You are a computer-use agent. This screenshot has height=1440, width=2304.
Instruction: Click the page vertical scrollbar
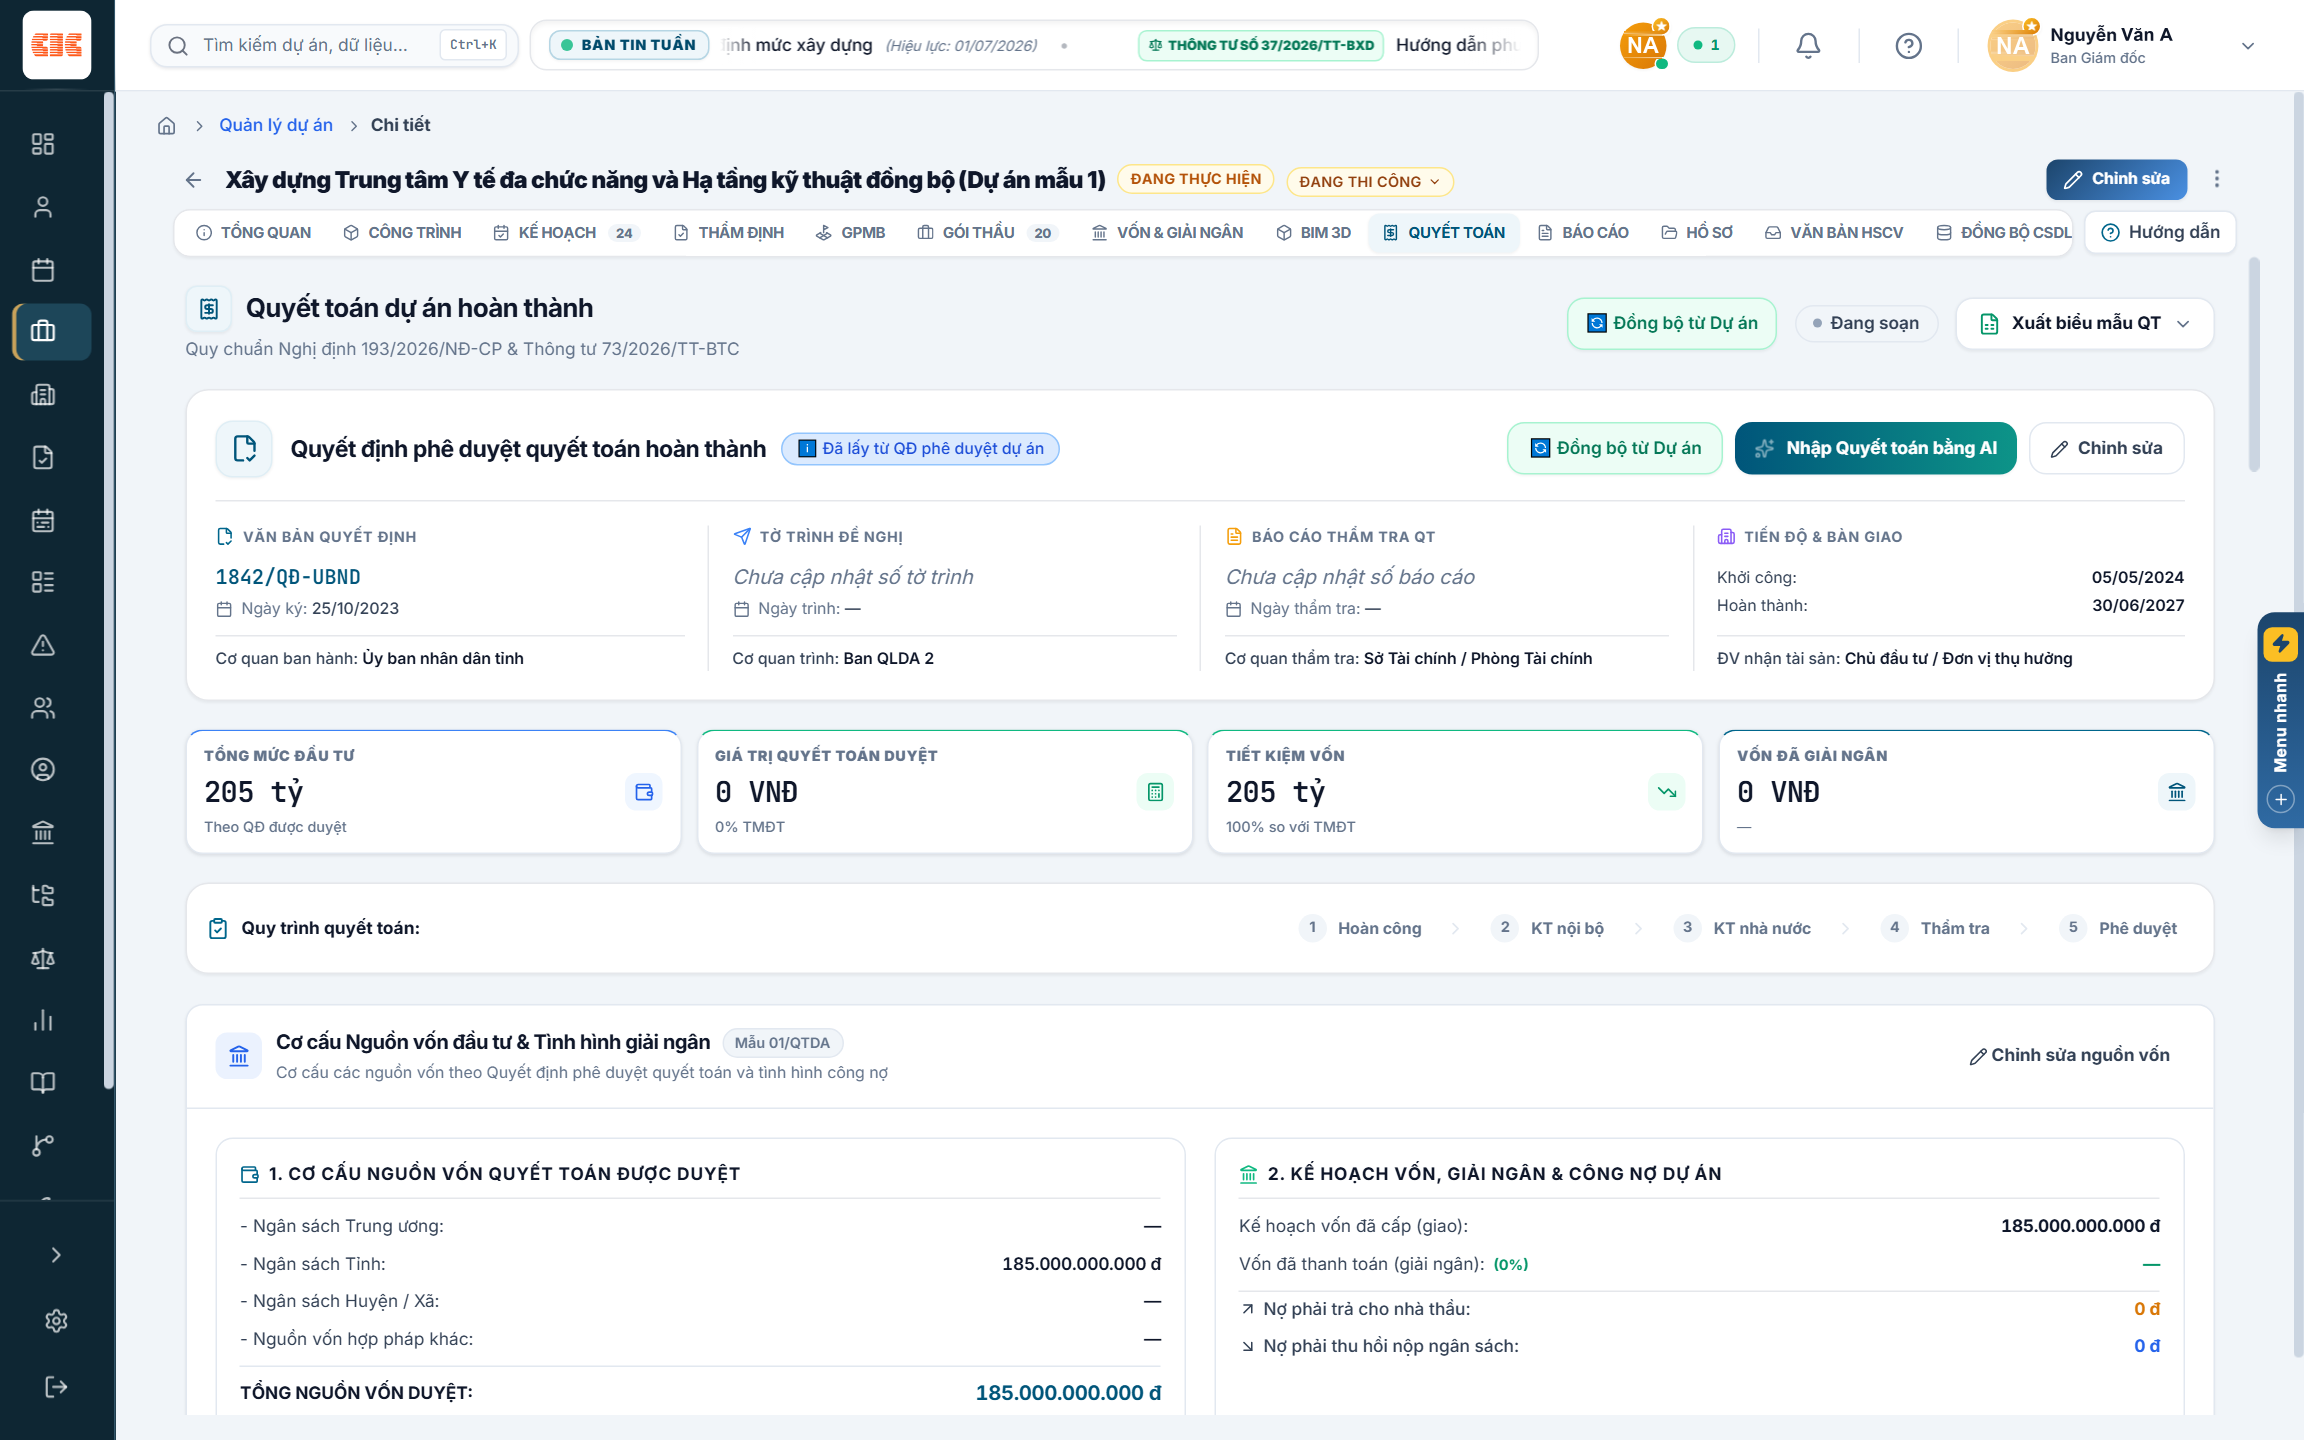point(2297,725)
